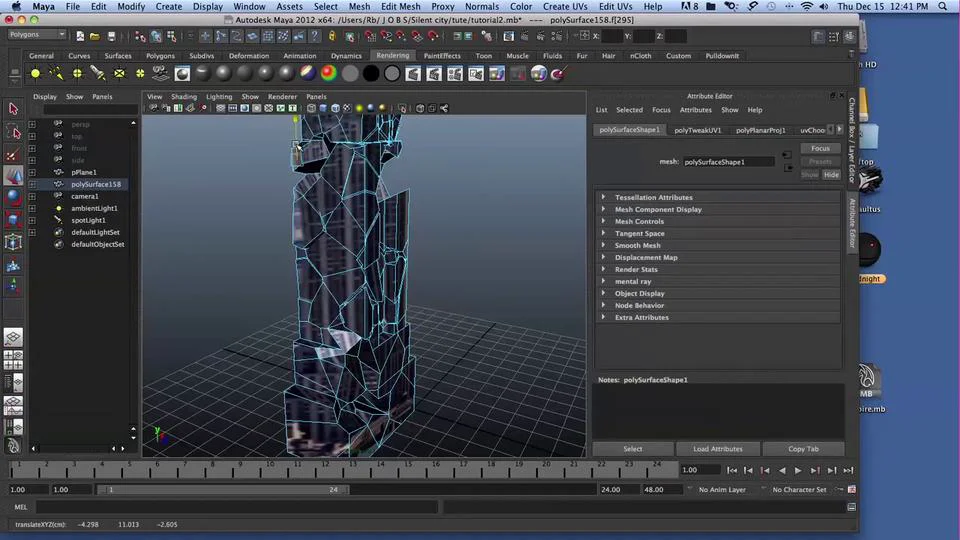Expand the Render Stats section
The image size is (960, 540).
[x=718, y=269]
